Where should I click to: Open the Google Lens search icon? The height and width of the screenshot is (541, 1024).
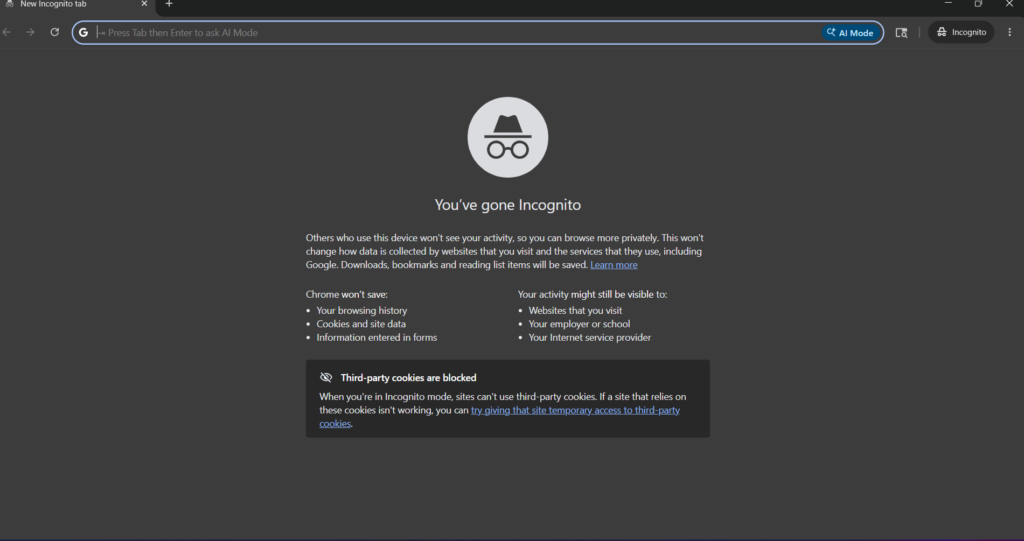tap(901, 33)
